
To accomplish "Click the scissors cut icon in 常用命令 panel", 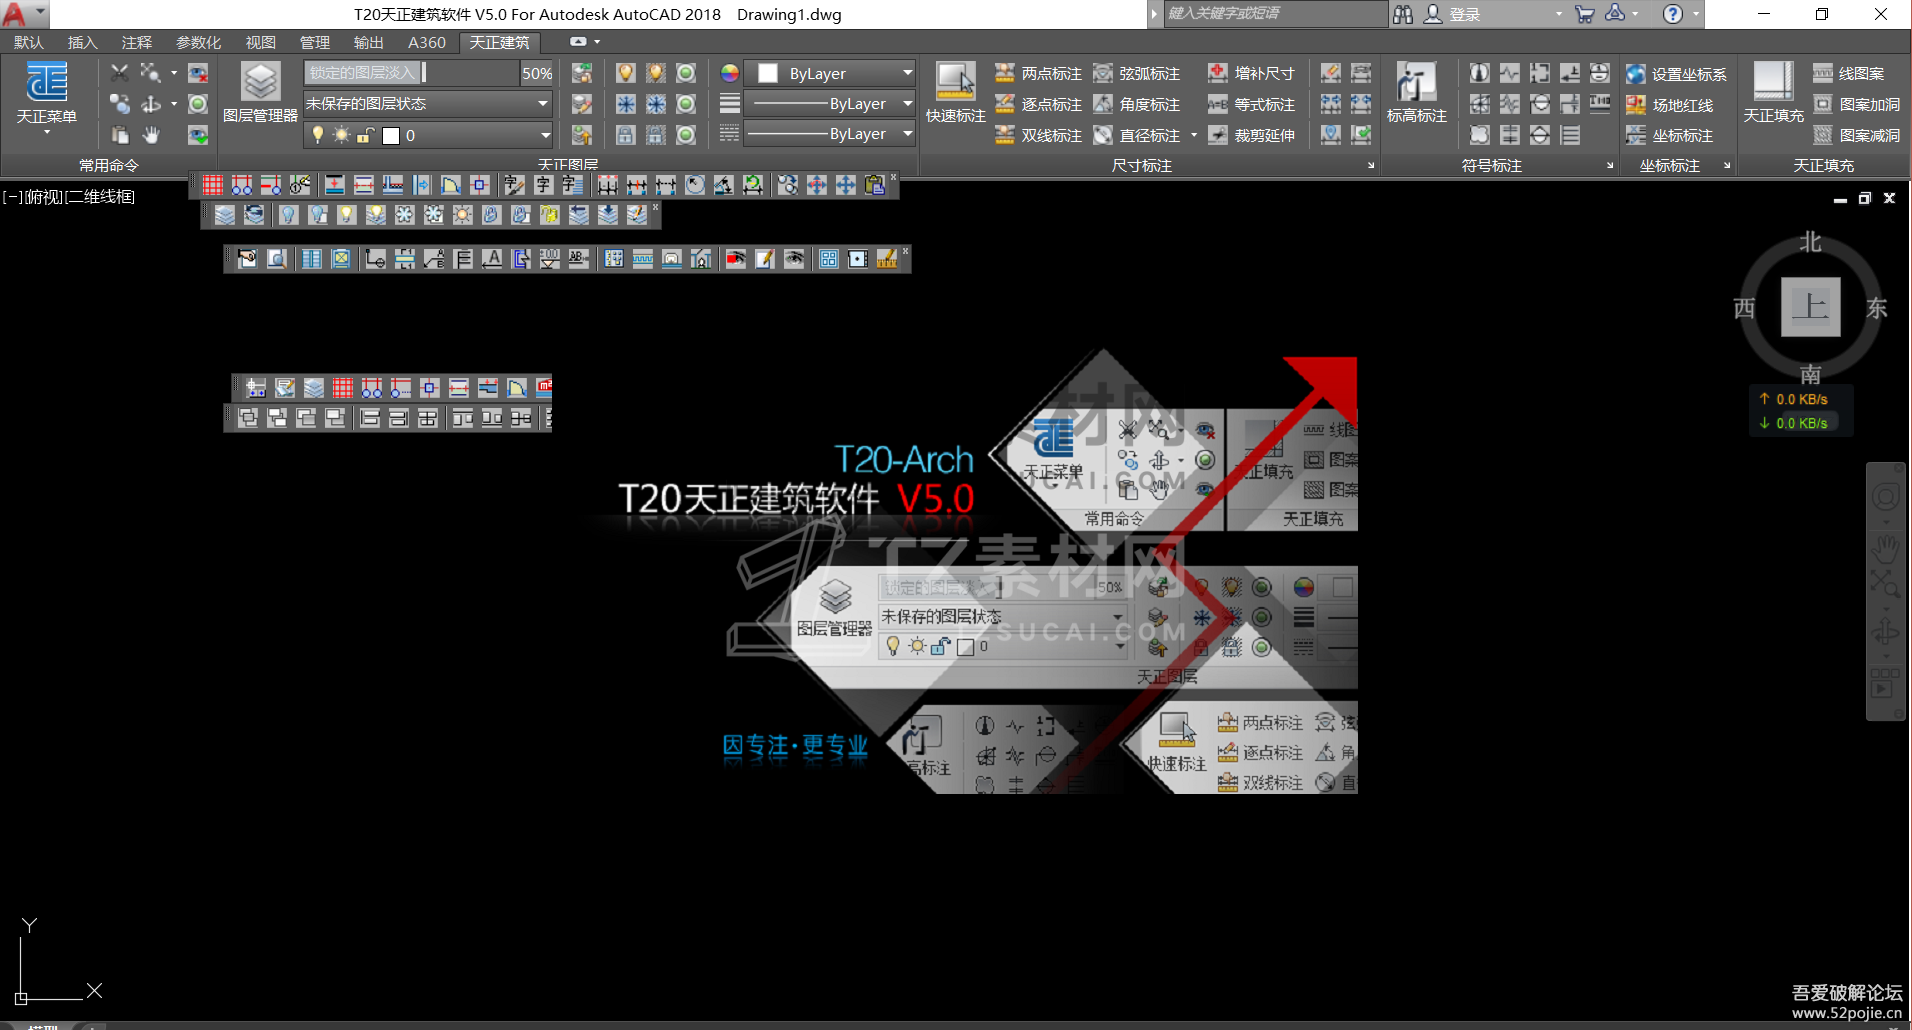I will coord(120,73).
